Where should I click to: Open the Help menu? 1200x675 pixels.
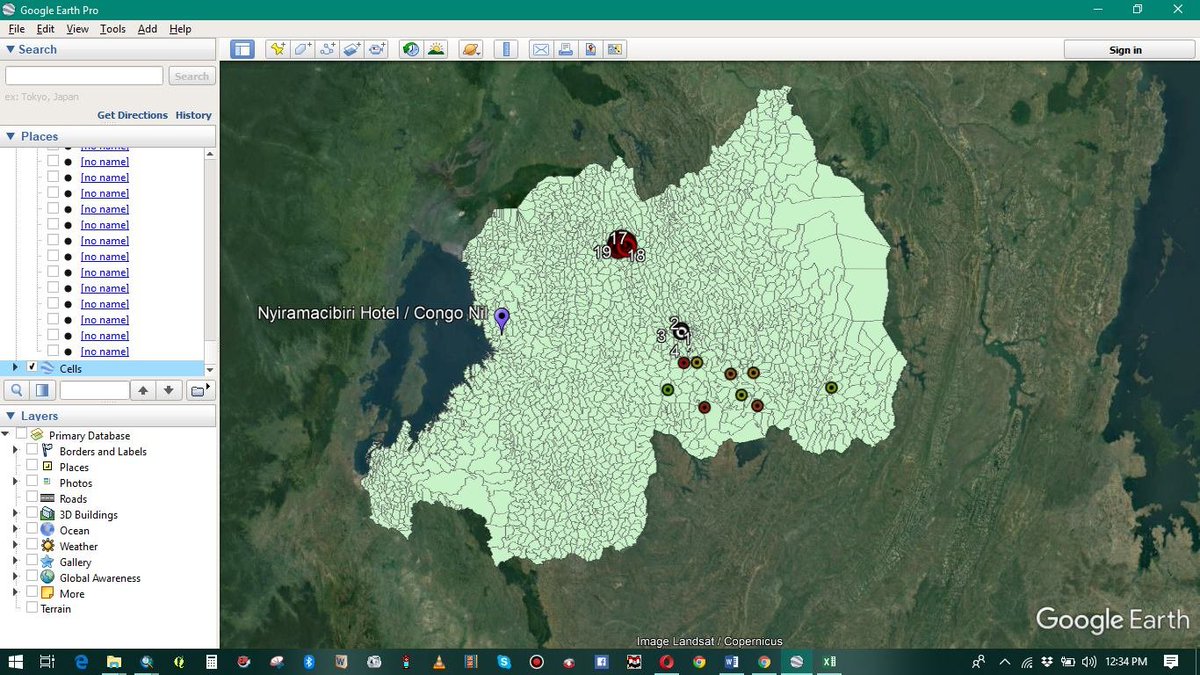click(x=180, y=29)
